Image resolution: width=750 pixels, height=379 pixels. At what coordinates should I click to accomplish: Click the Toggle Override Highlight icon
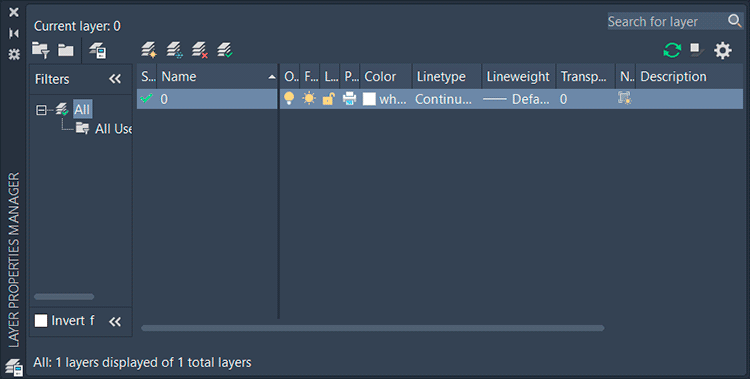pyautogui.click(x=696, y=50)
